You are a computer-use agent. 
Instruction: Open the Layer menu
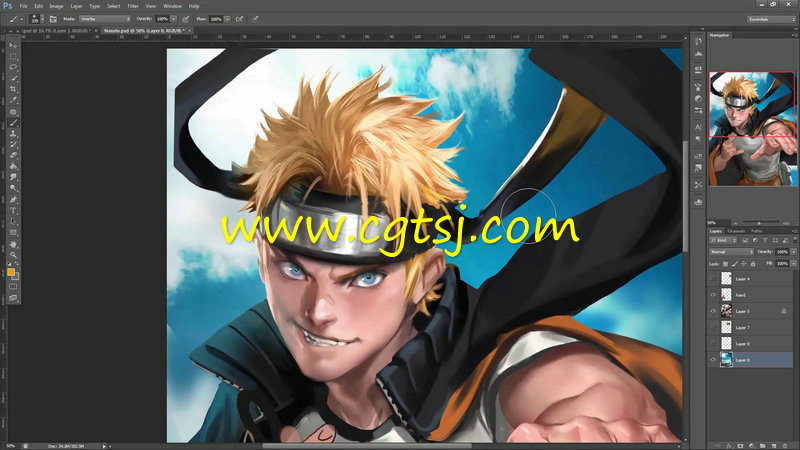click(76, 6)
